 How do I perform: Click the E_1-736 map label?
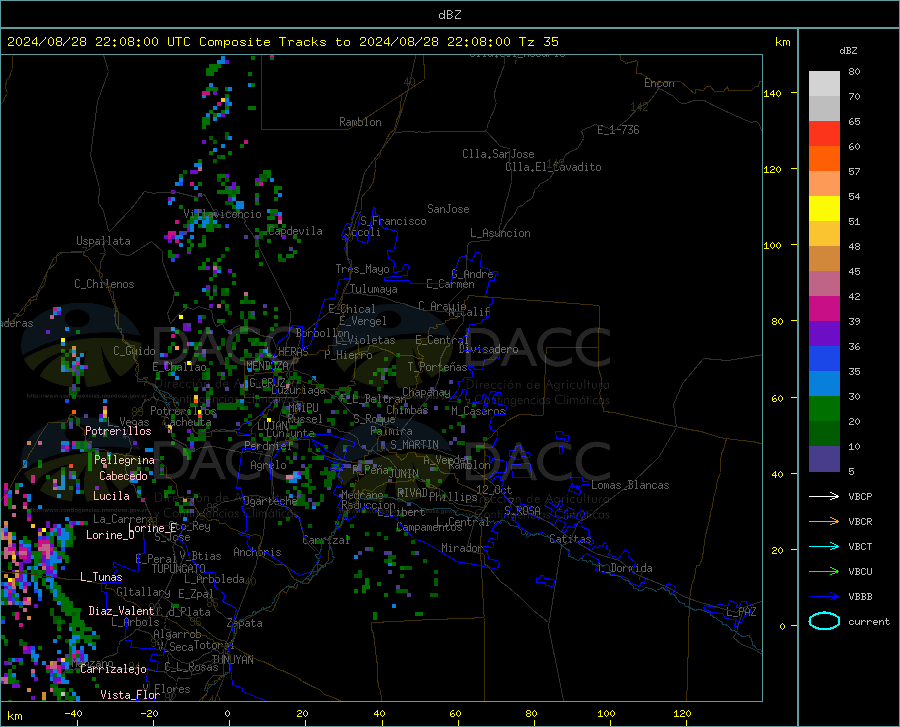[x=618, y=130]
